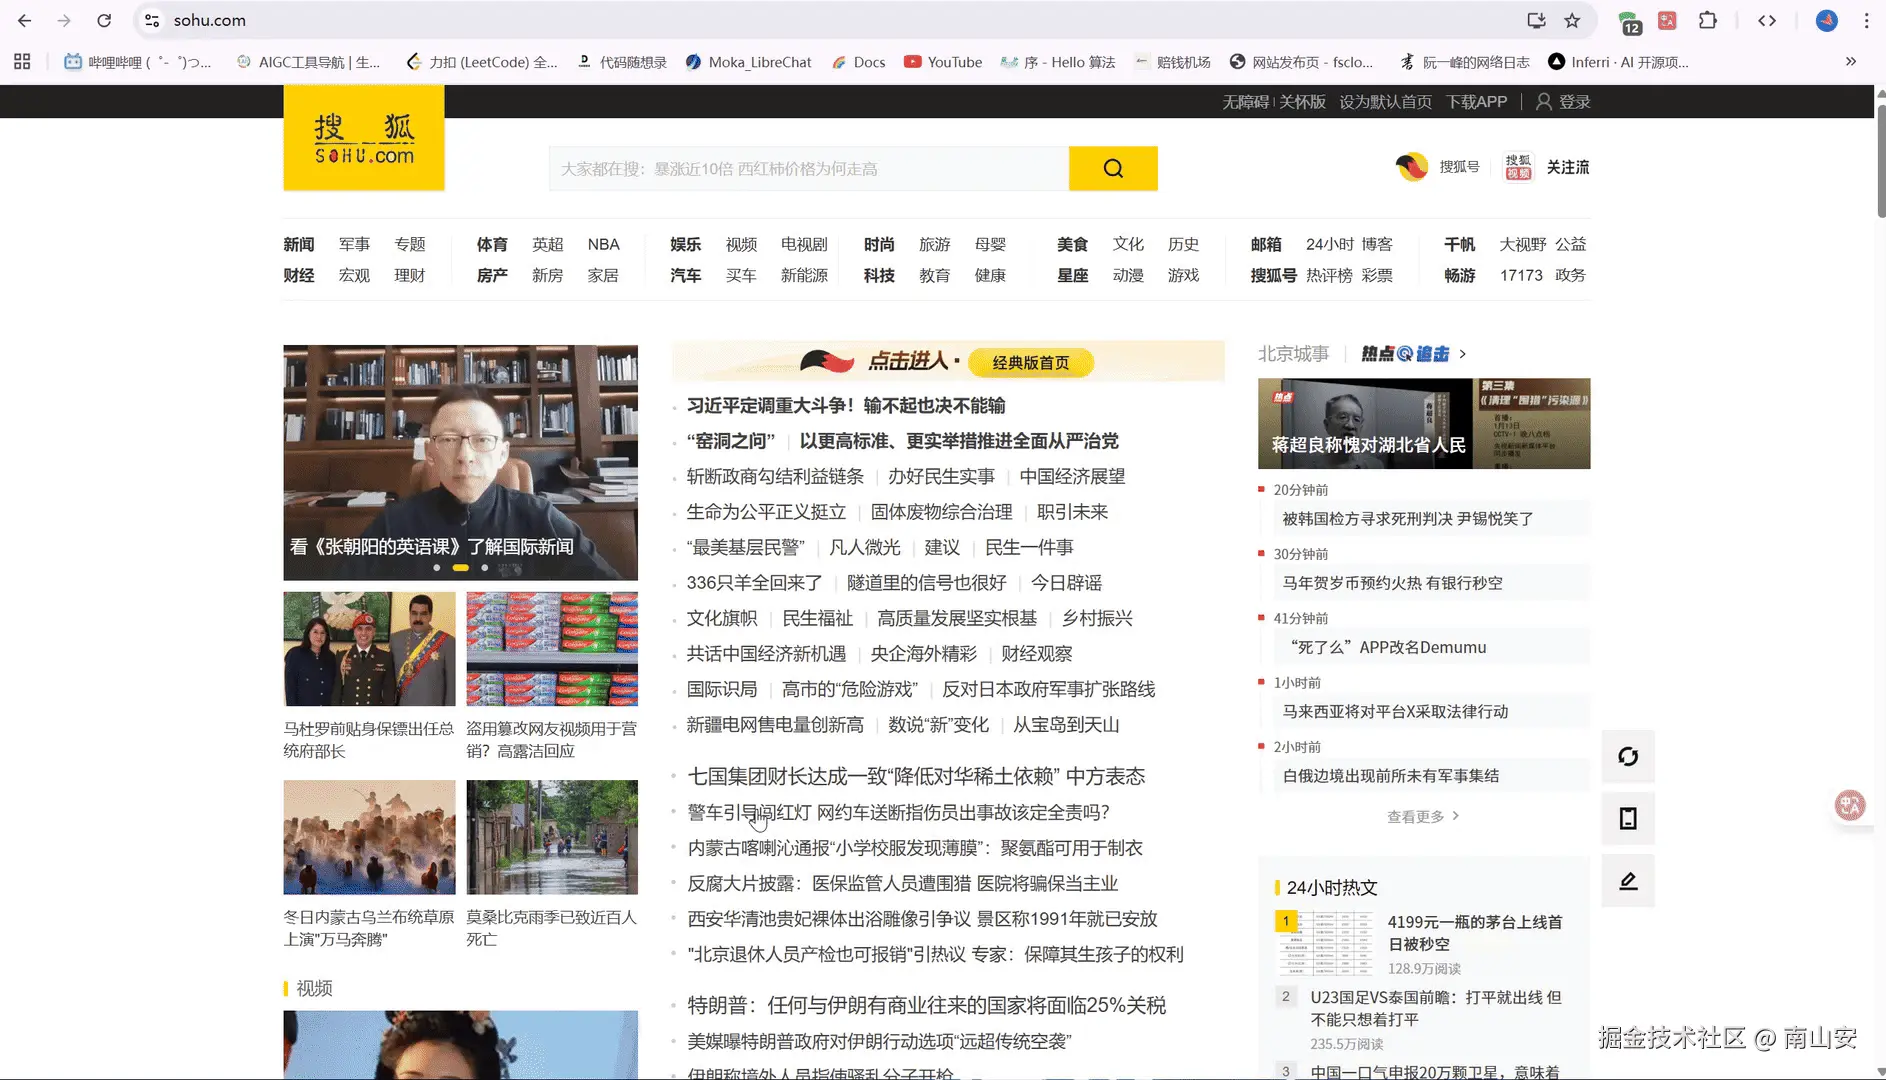The height and width of the screenshot is (1080, 1886).
Task: Click the yellow search magnifier button
Action: (1113, 168)
